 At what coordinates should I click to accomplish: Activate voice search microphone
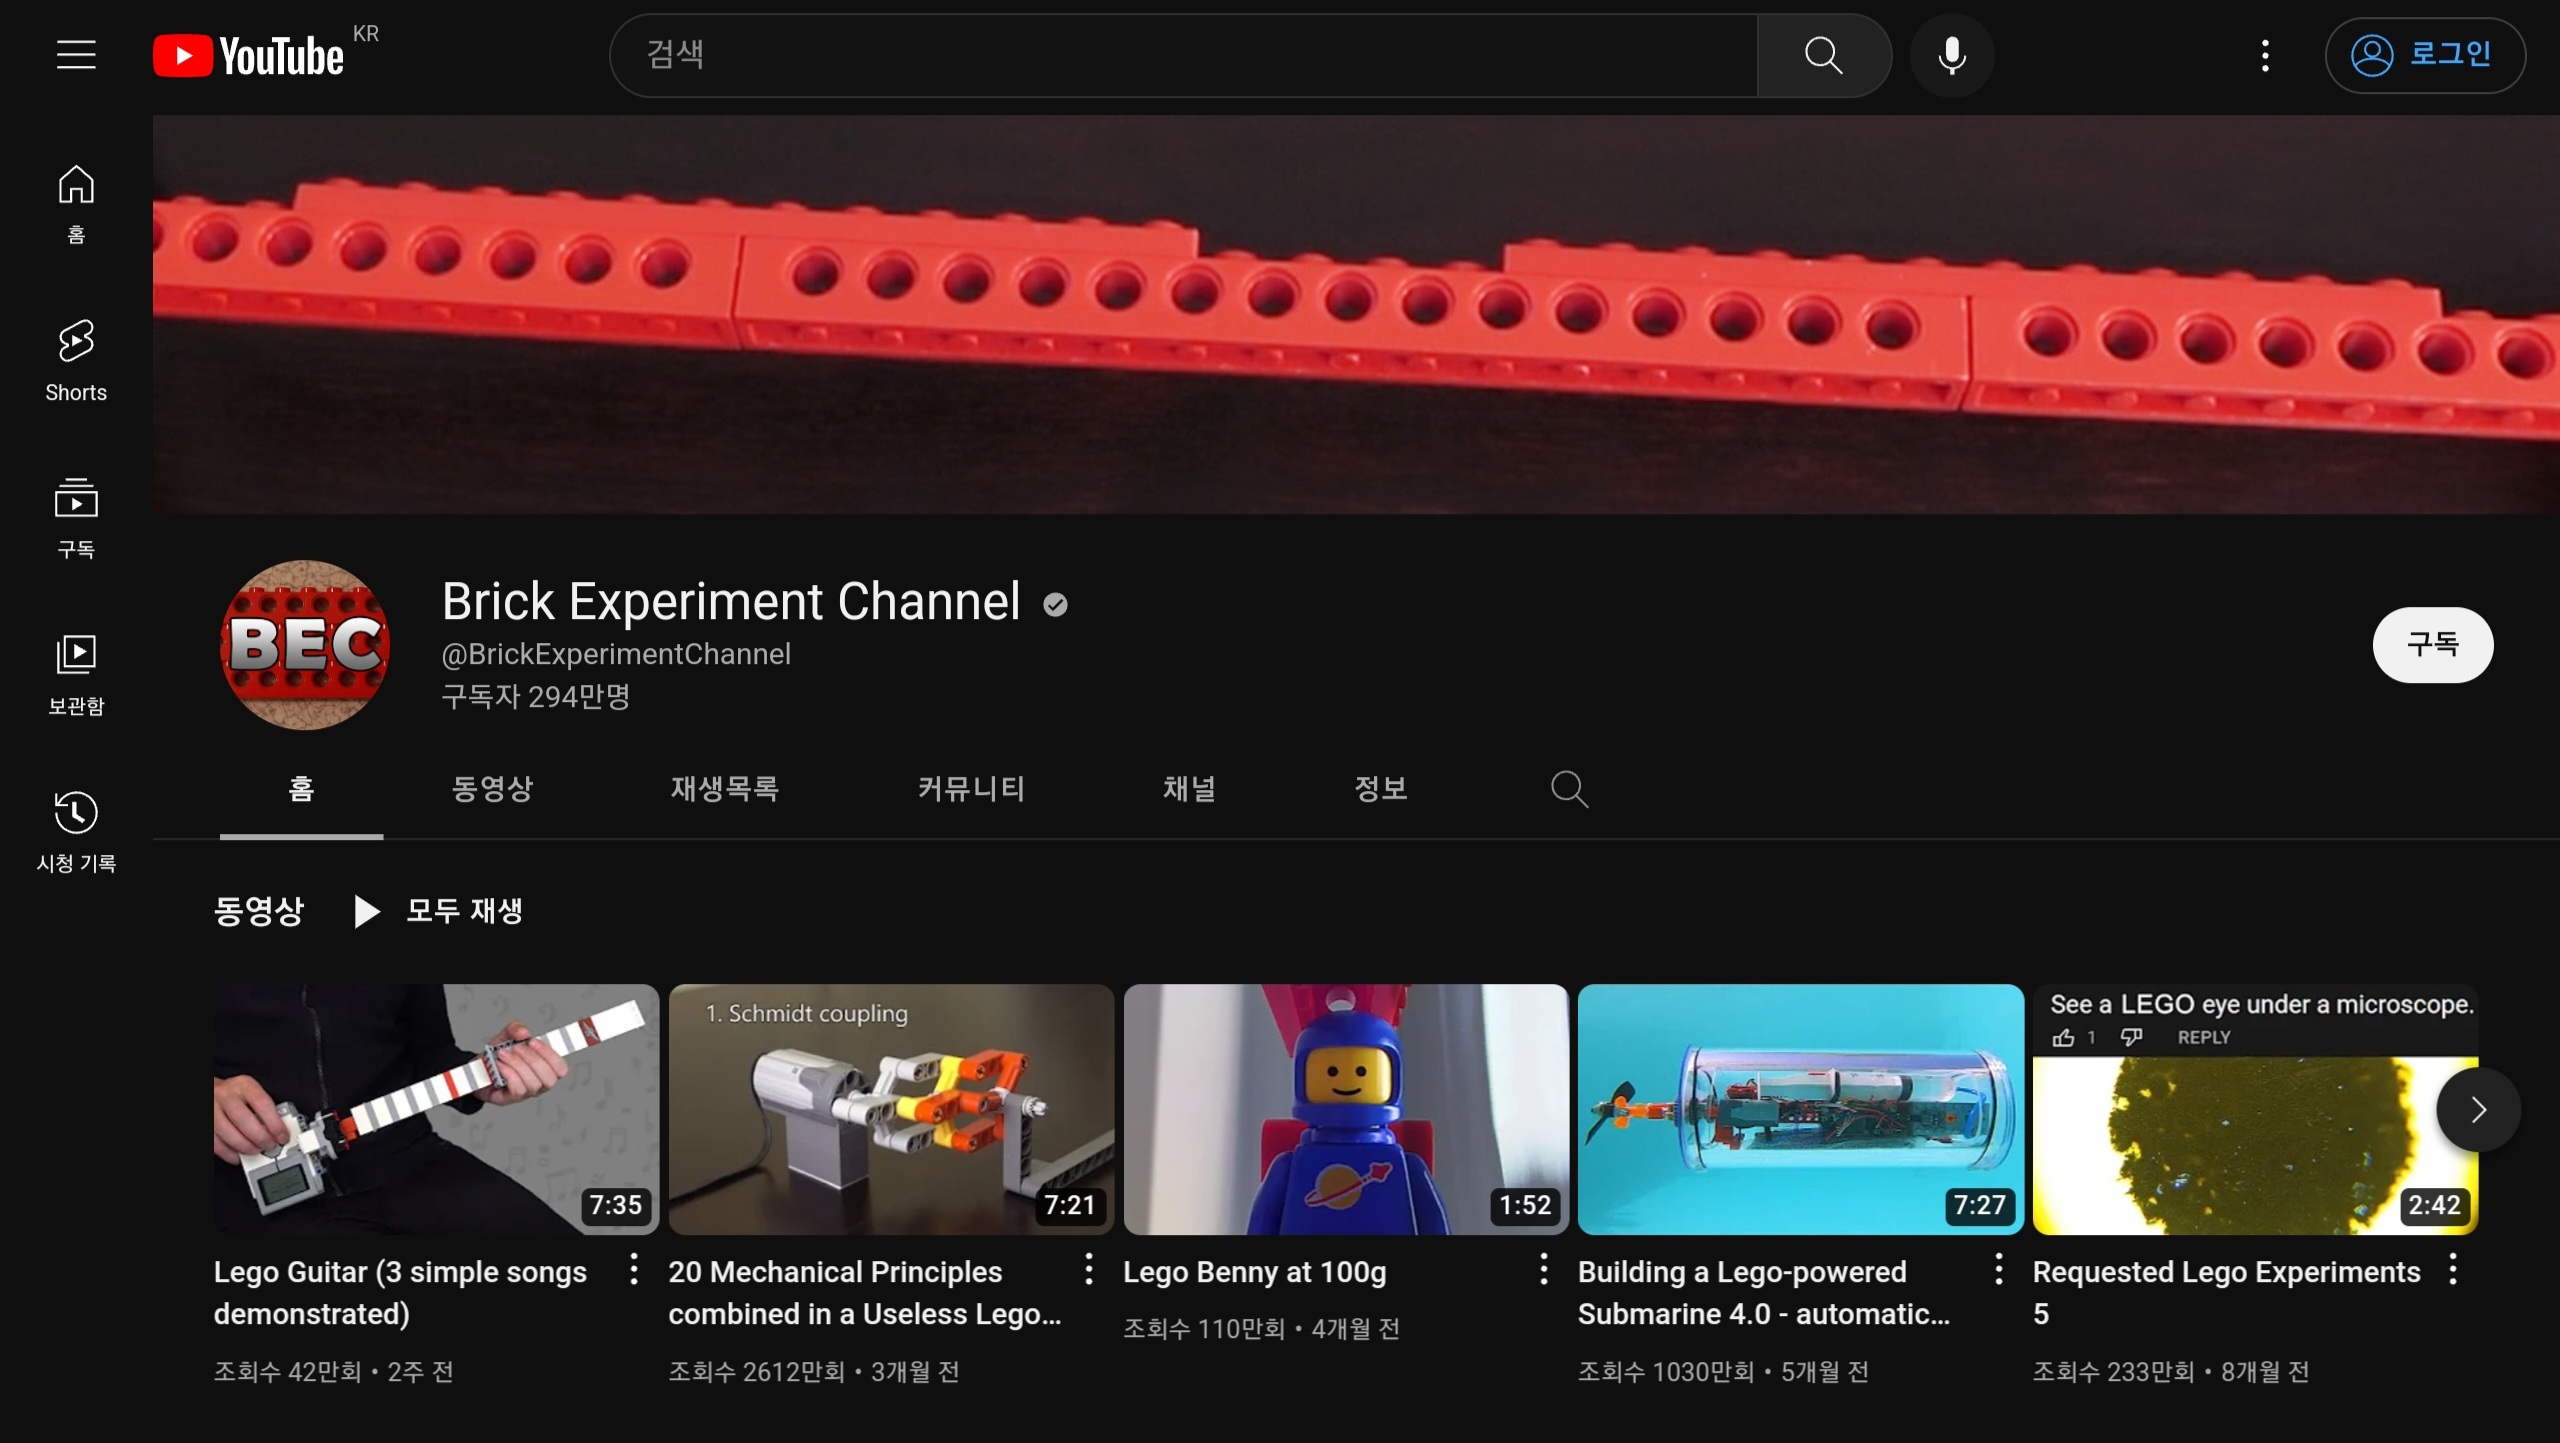[1951, 55]
